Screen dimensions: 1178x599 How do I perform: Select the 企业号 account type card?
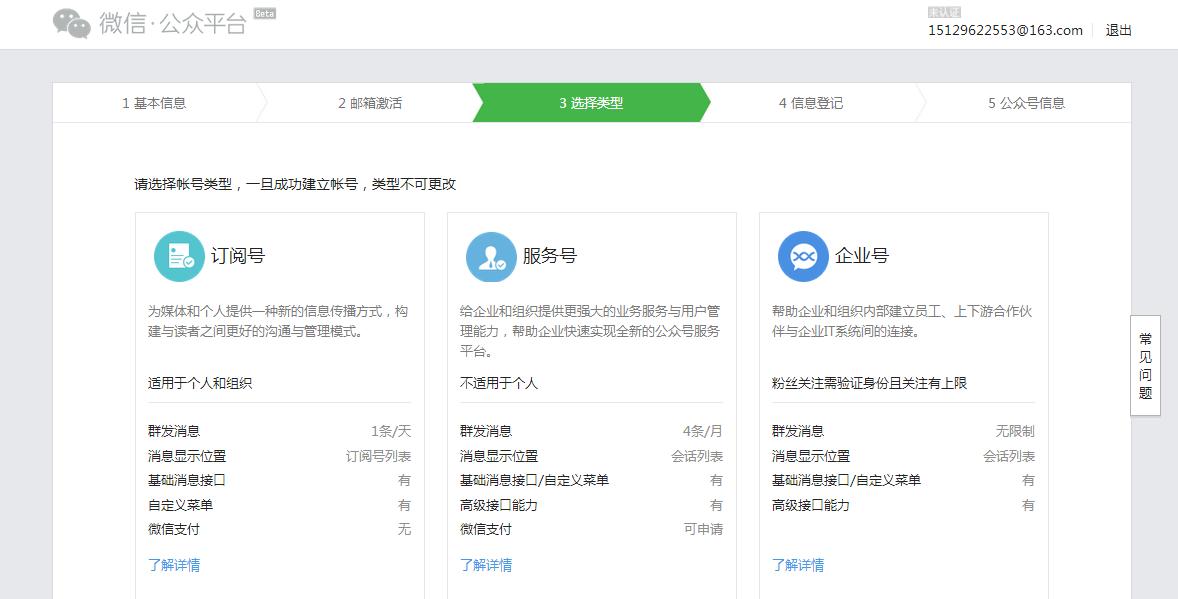point(903,400)
